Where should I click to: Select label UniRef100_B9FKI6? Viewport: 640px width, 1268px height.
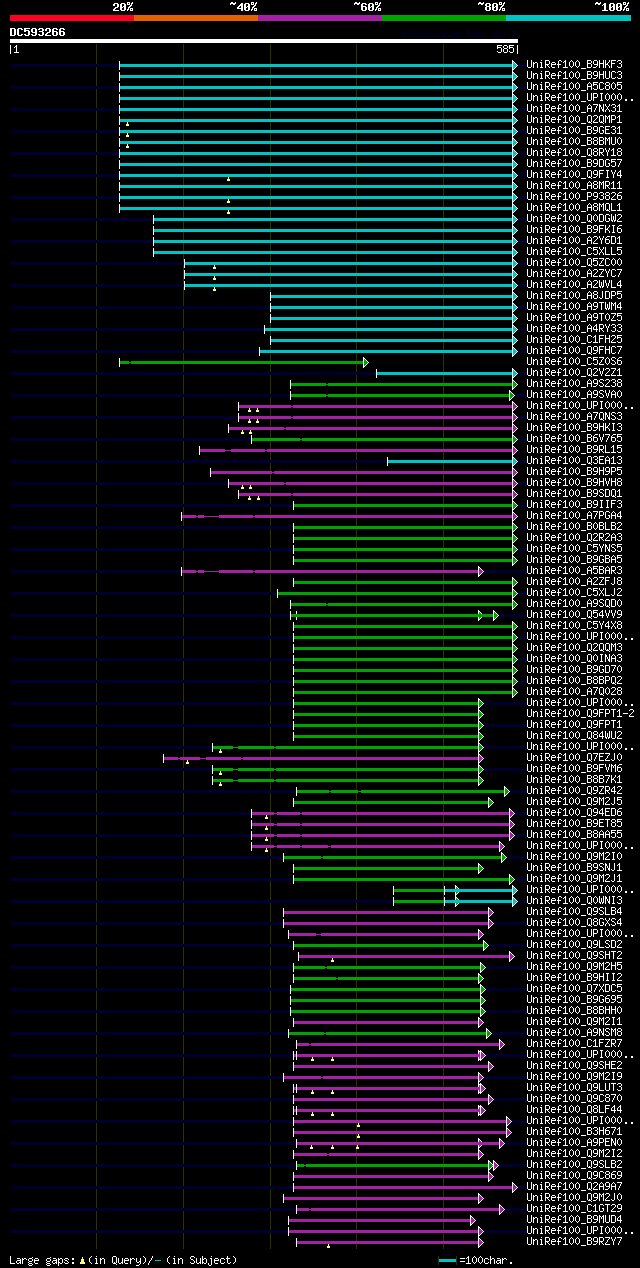(574, 230)
